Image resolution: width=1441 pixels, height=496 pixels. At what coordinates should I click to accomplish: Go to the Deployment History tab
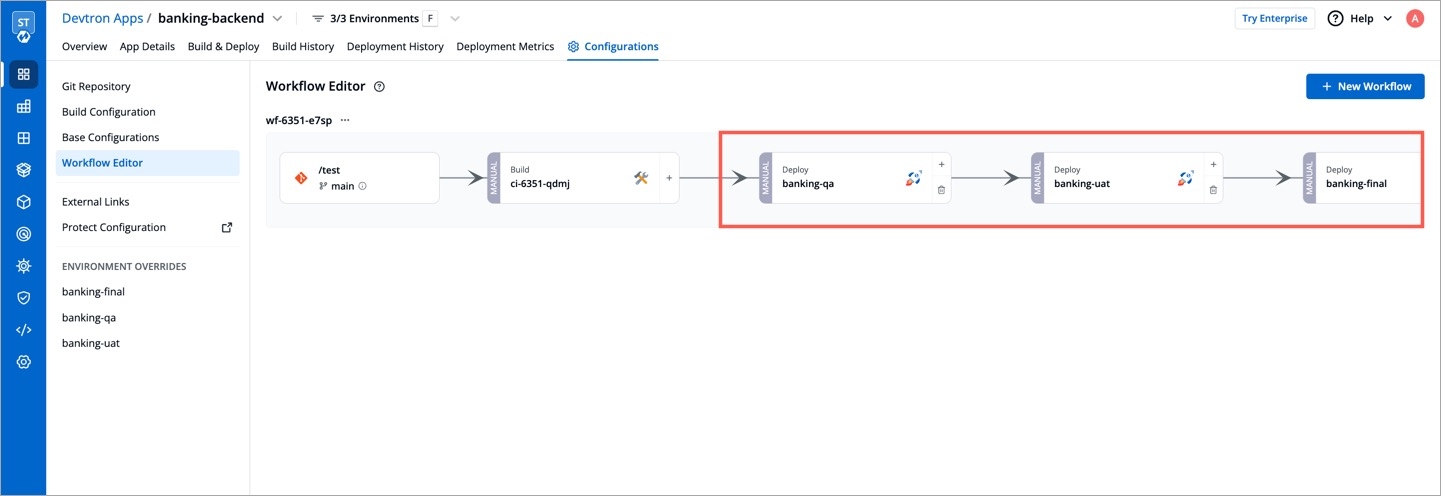pyautogui.click(x=395, y=46)
